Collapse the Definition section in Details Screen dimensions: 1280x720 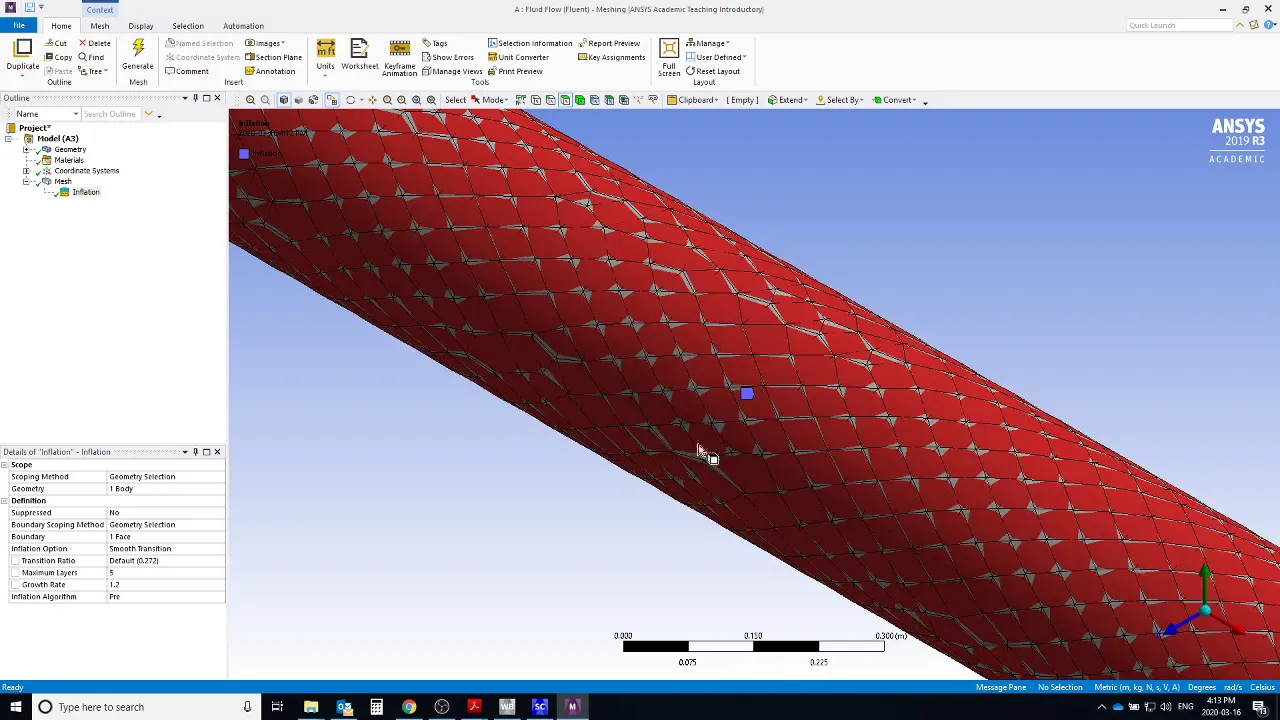point(5,501)
